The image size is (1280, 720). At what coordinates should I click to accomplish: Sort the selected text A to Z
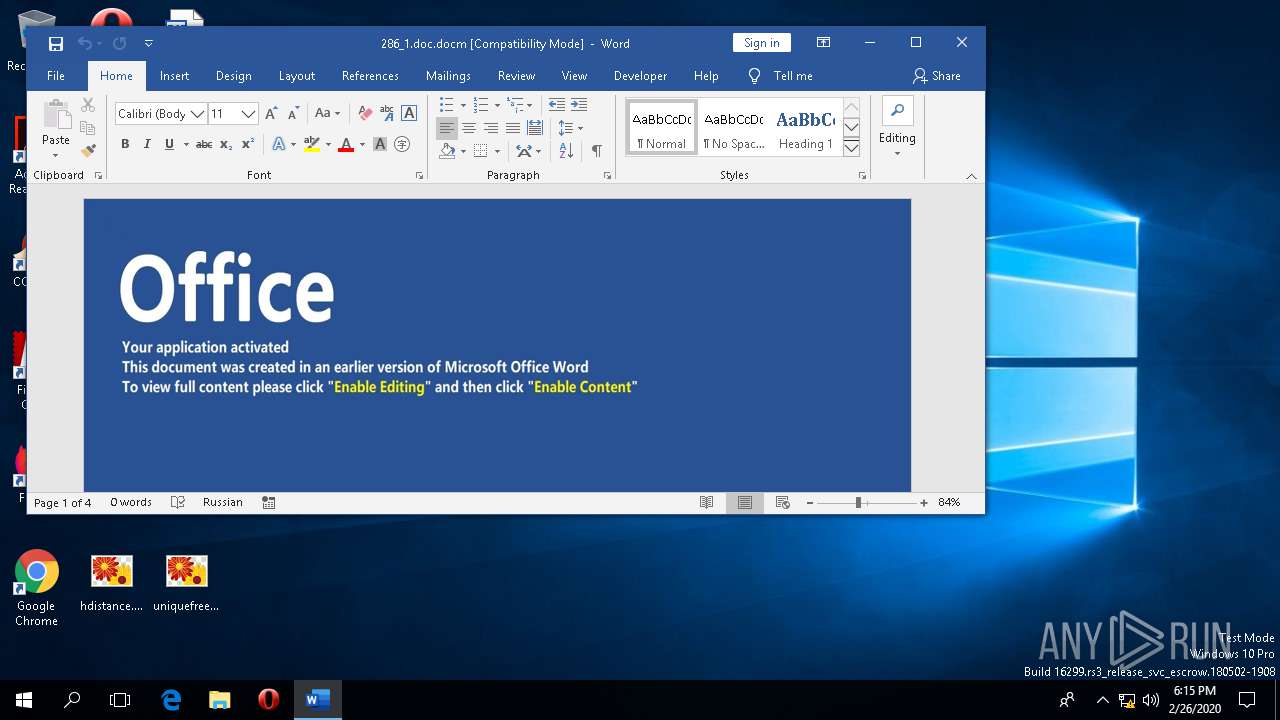pyautogui.click(x=566, y=151)
